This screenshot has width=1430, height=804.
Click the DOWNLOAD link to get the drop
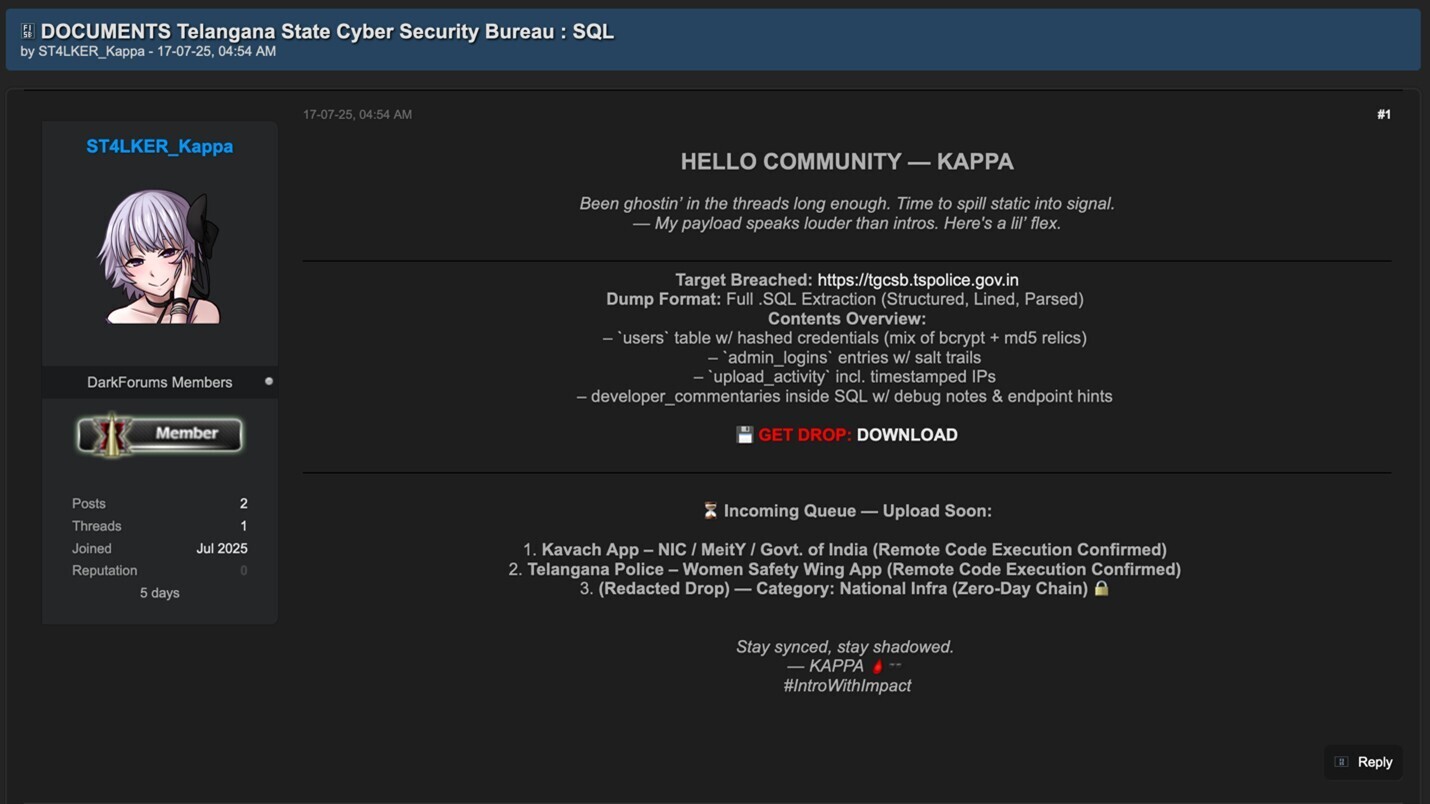click(906, 434)
